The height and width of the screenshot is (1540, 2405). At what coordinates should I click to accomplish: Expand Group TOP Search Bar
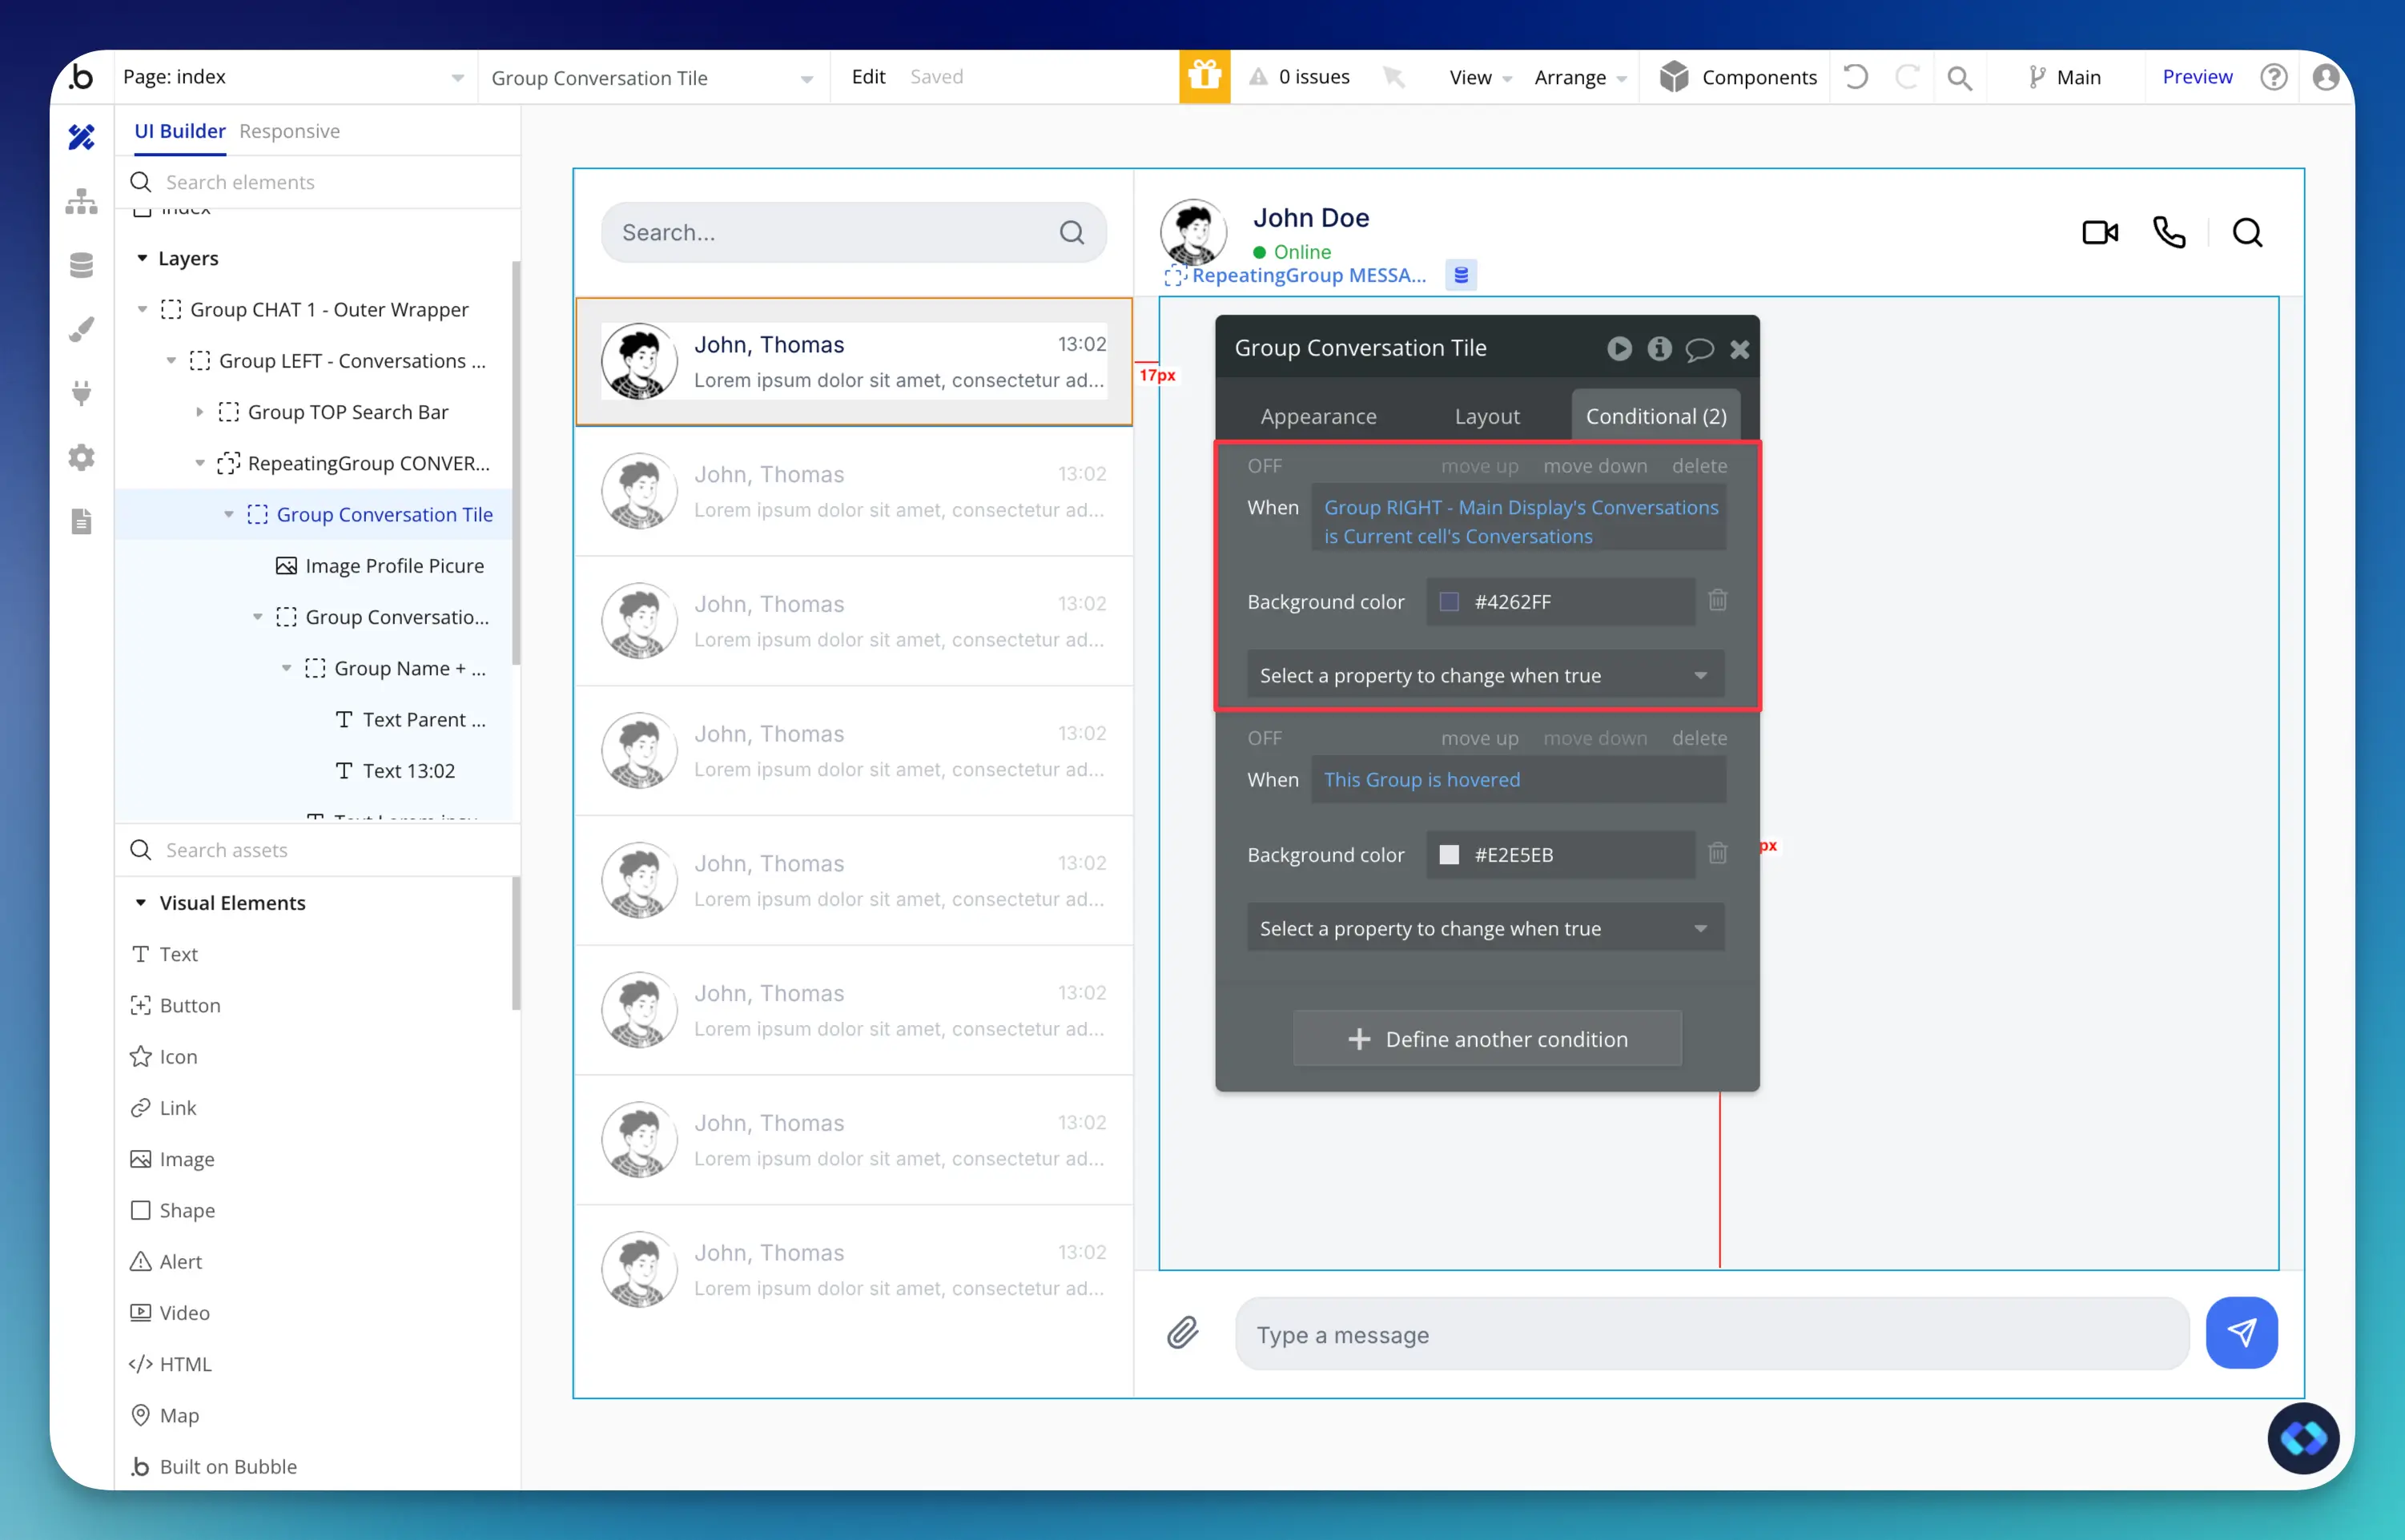[199, 412]
